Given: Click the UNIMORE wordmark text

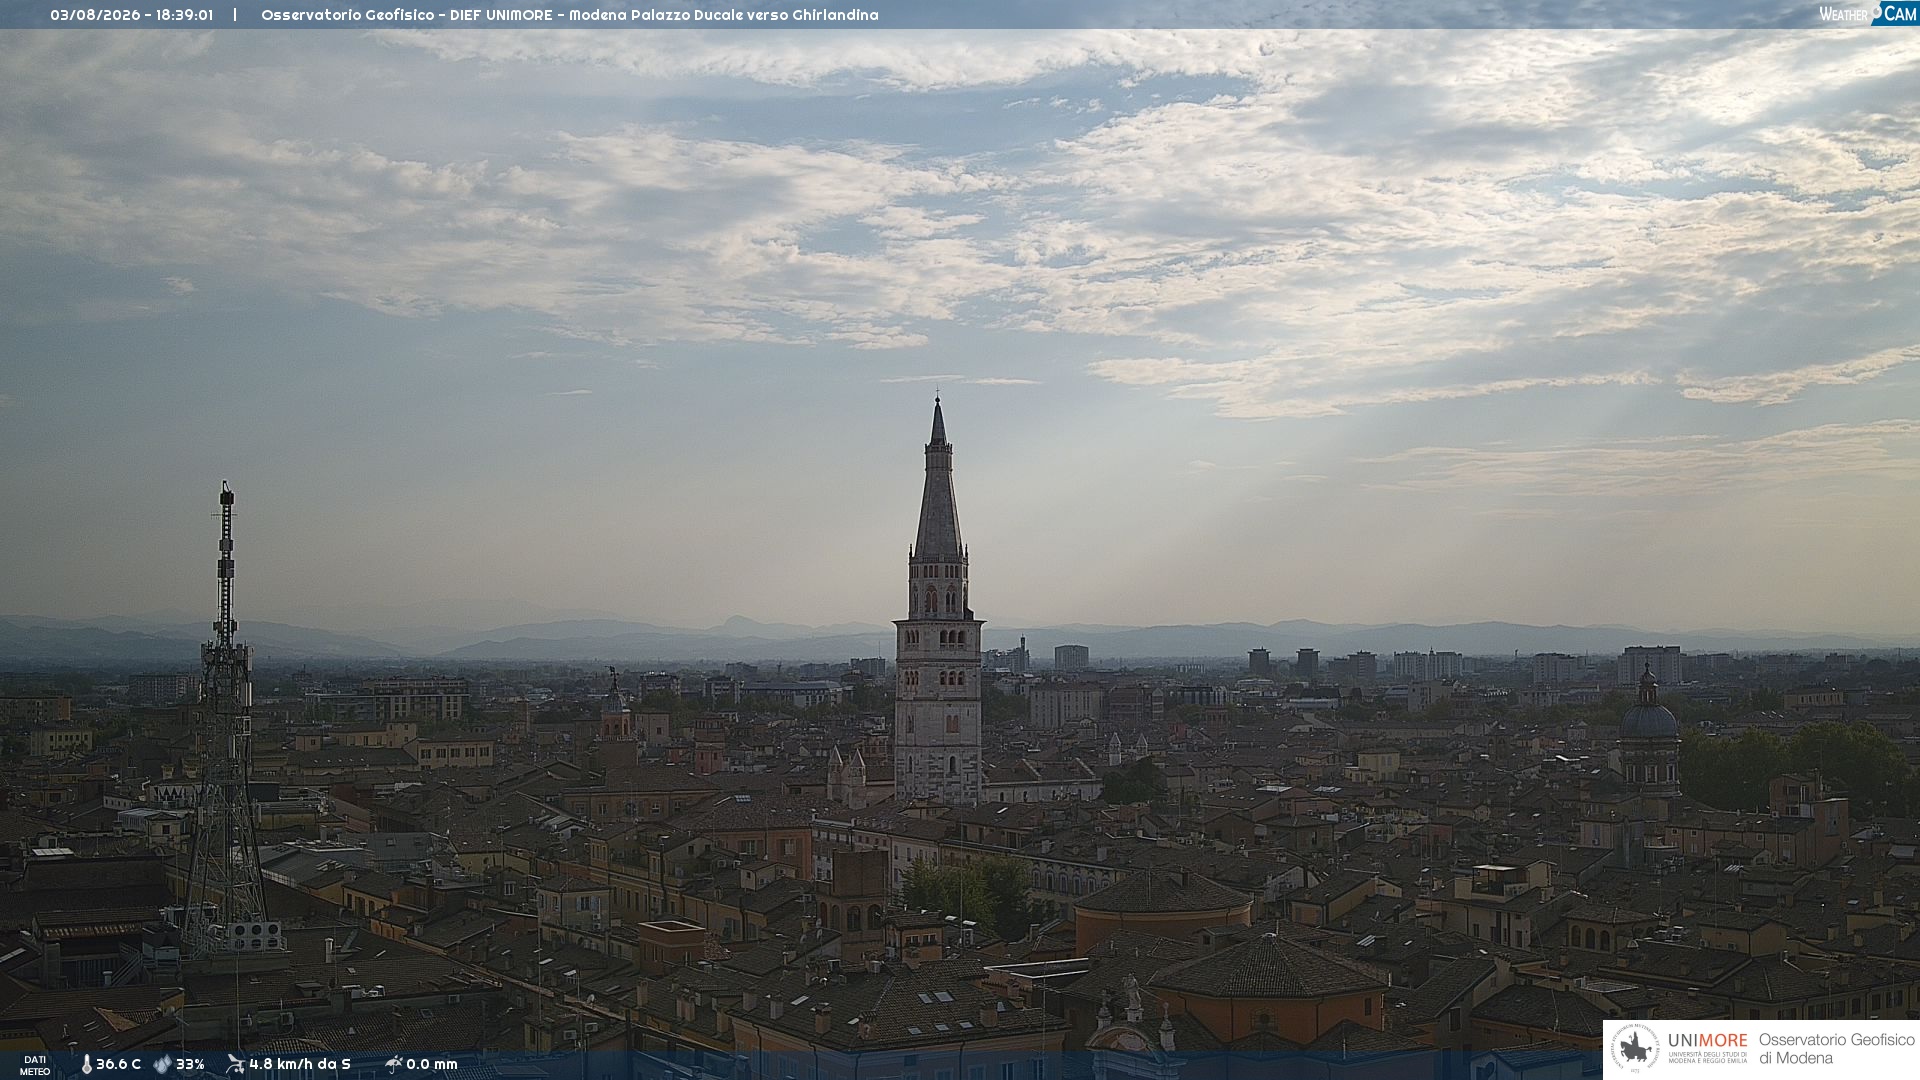Looking at the screenshot, I should 1707,1040.
